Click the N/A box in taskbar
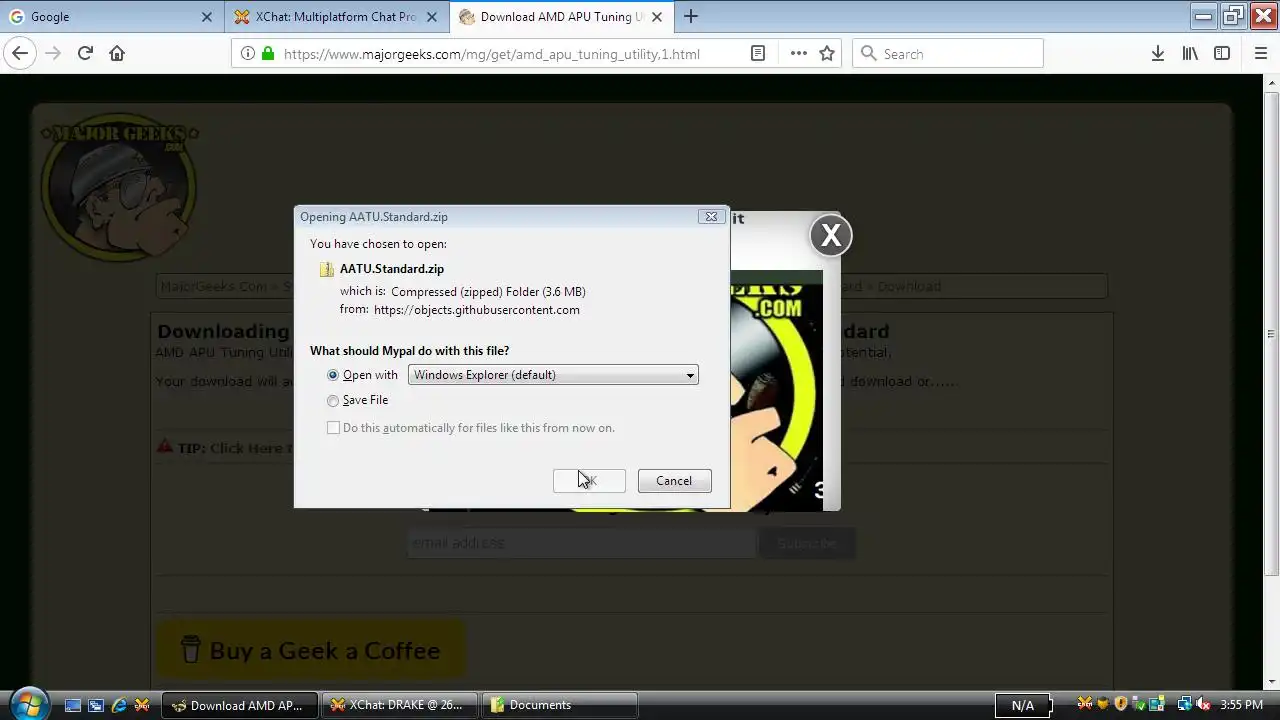The width and height of the screenshot is (1280, 720). [x=1023, y=705]
